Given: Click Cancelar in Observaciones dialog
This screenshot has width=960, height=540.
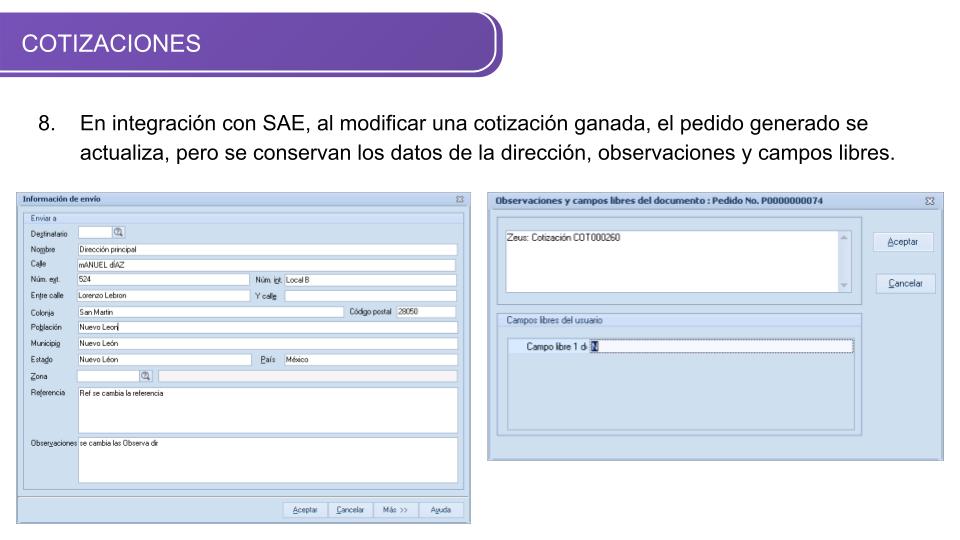Looking at the screenshot, I should (x=906, y=283).
